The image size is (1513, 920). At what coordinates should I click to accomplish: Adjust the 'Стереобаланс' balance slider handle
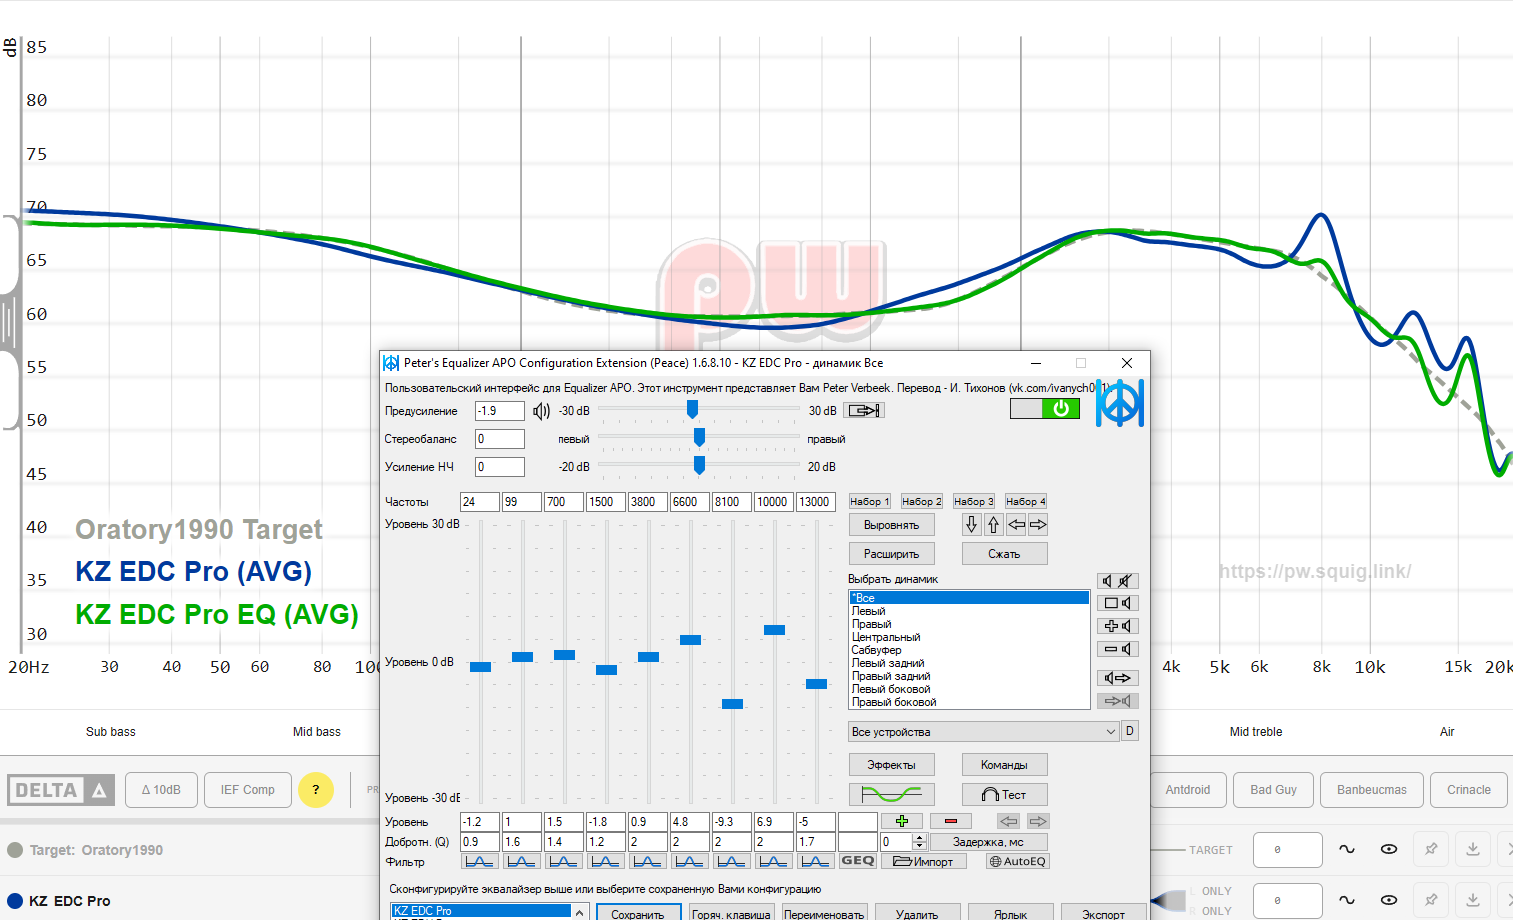coord(699,438)
